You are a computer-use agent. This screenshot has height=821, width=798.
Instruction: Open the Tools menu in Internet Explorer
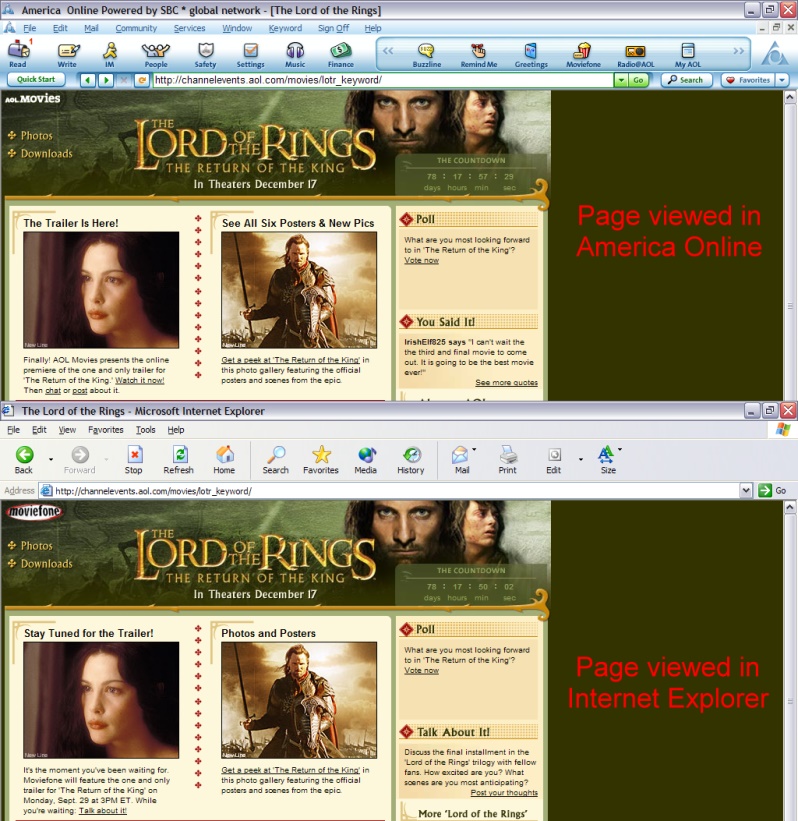click(x=145, y=429)
